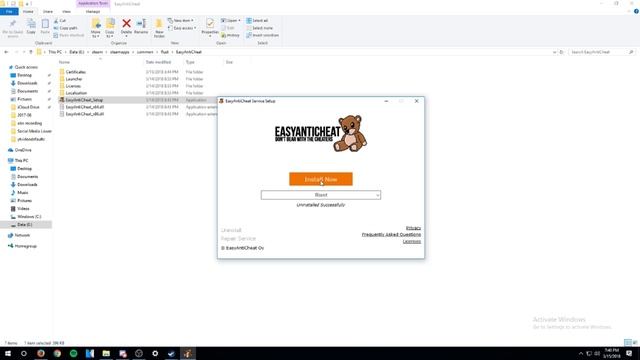
Task: Click the Chrome taskbar icon
Action: pyautogui.click(x=57, y=353)
